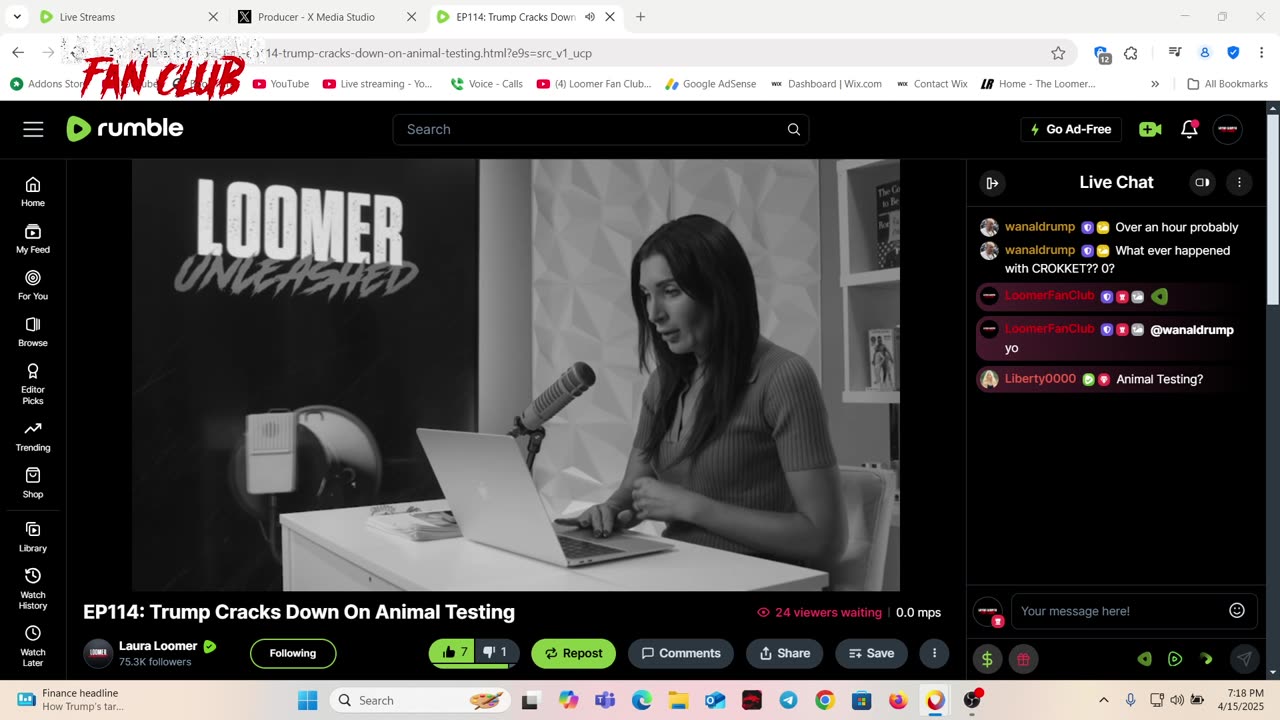
Task: Select the EP114 Trump Cracks Down tab
Action: [x=516, y=17]
